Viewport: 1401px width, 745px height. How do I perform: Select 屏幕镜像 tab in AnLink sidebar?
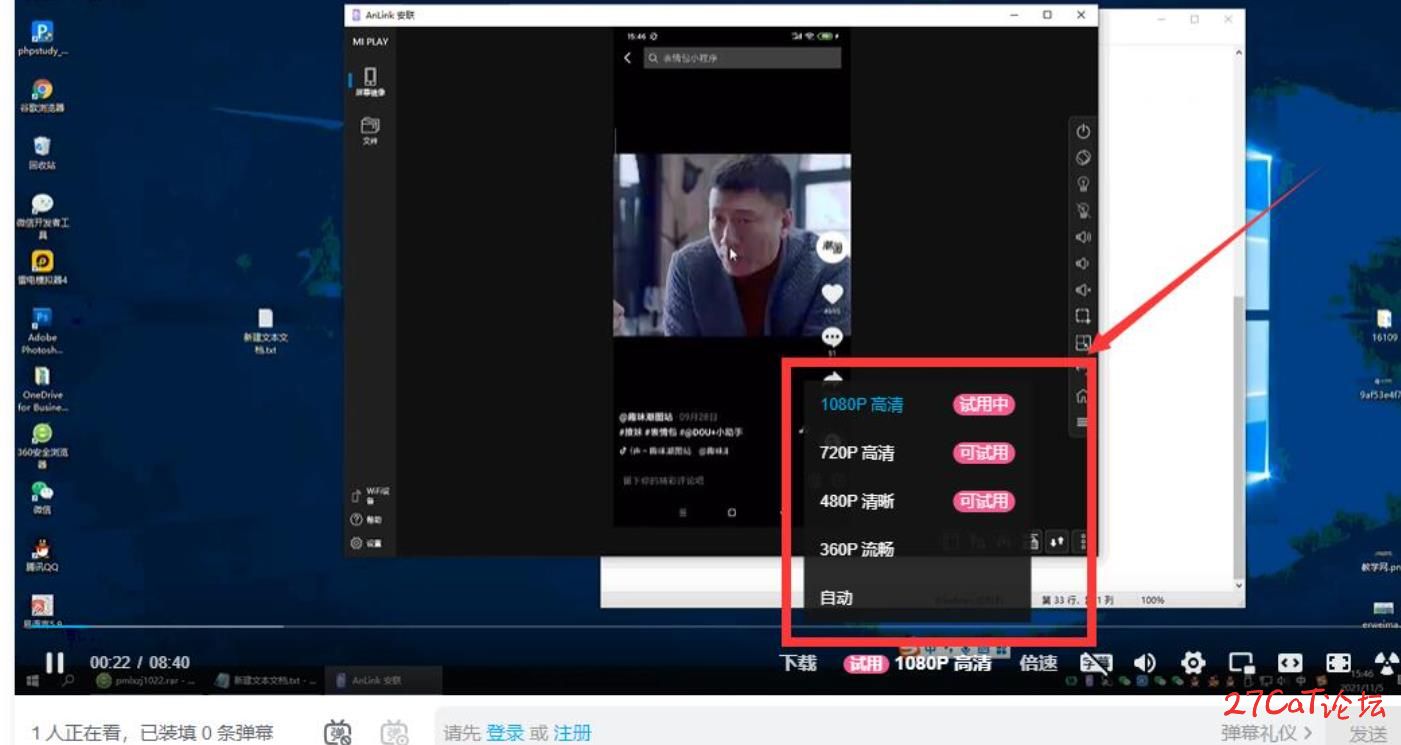pyautogui.click(x=370, y=80)
